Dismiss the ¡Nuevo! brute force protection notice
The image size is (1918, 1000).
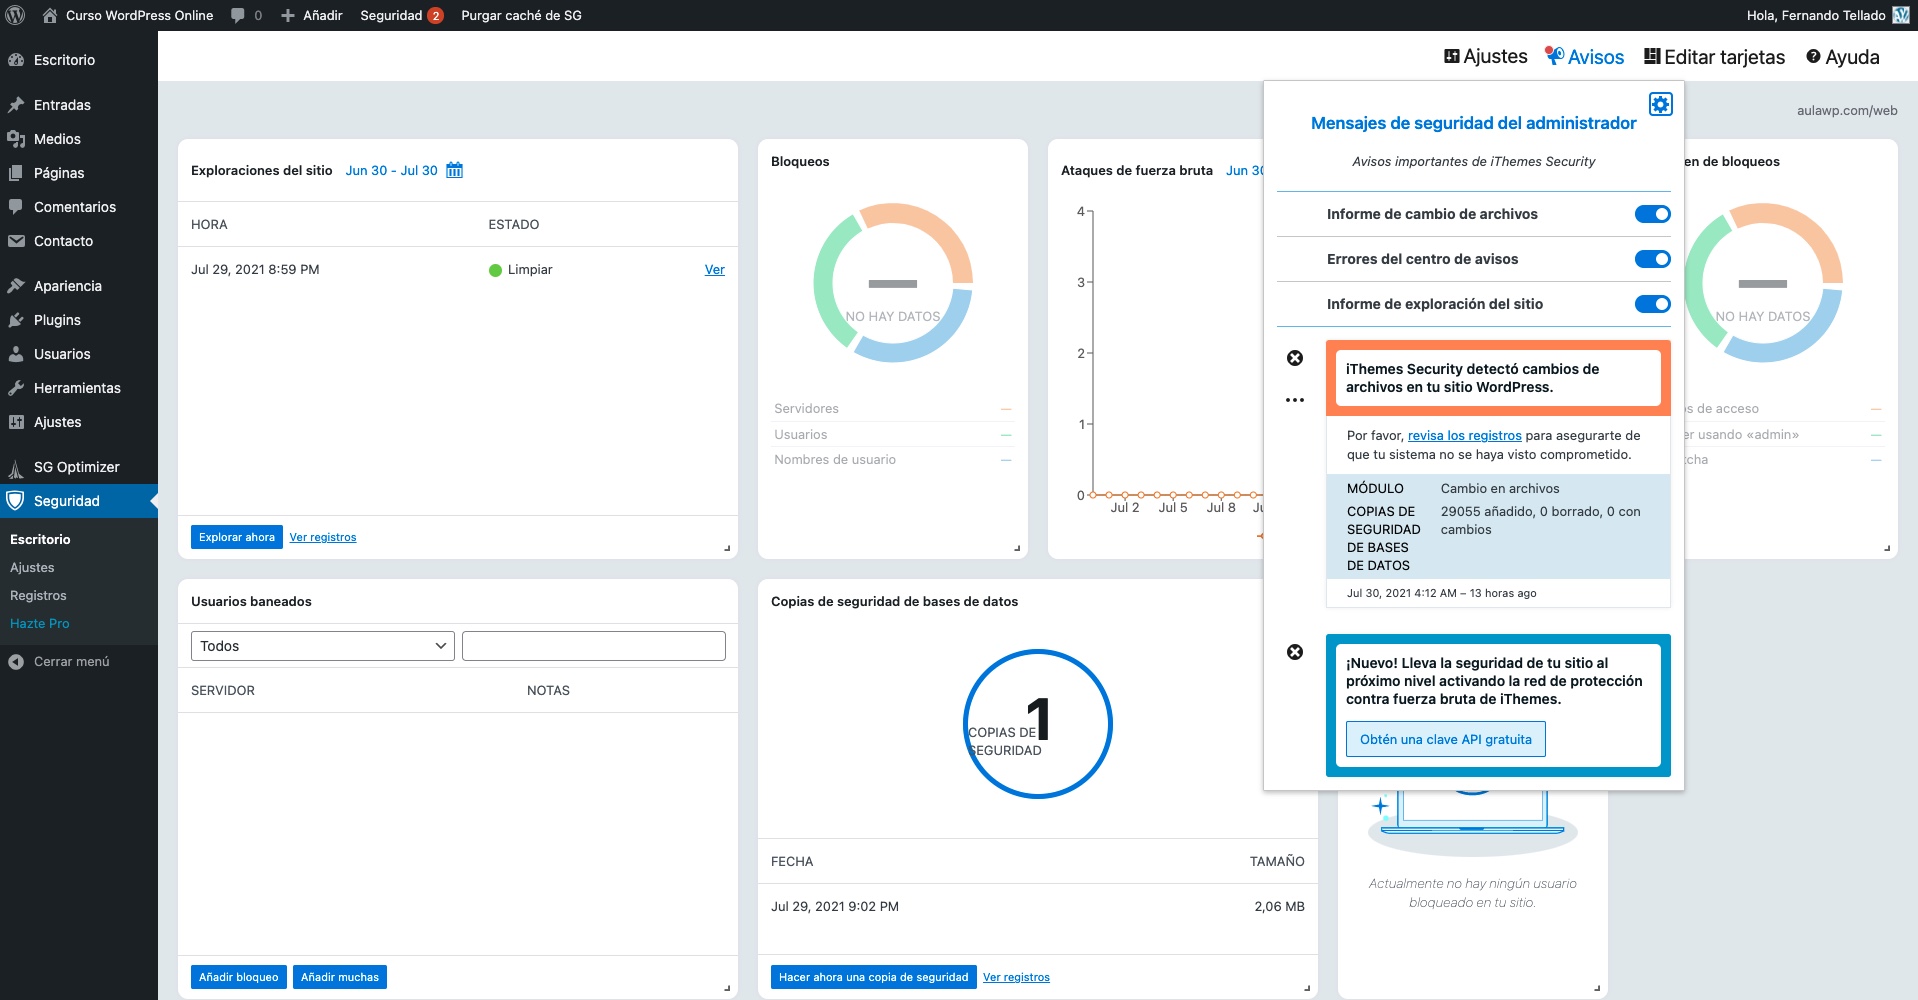[x=1295, y=652]
